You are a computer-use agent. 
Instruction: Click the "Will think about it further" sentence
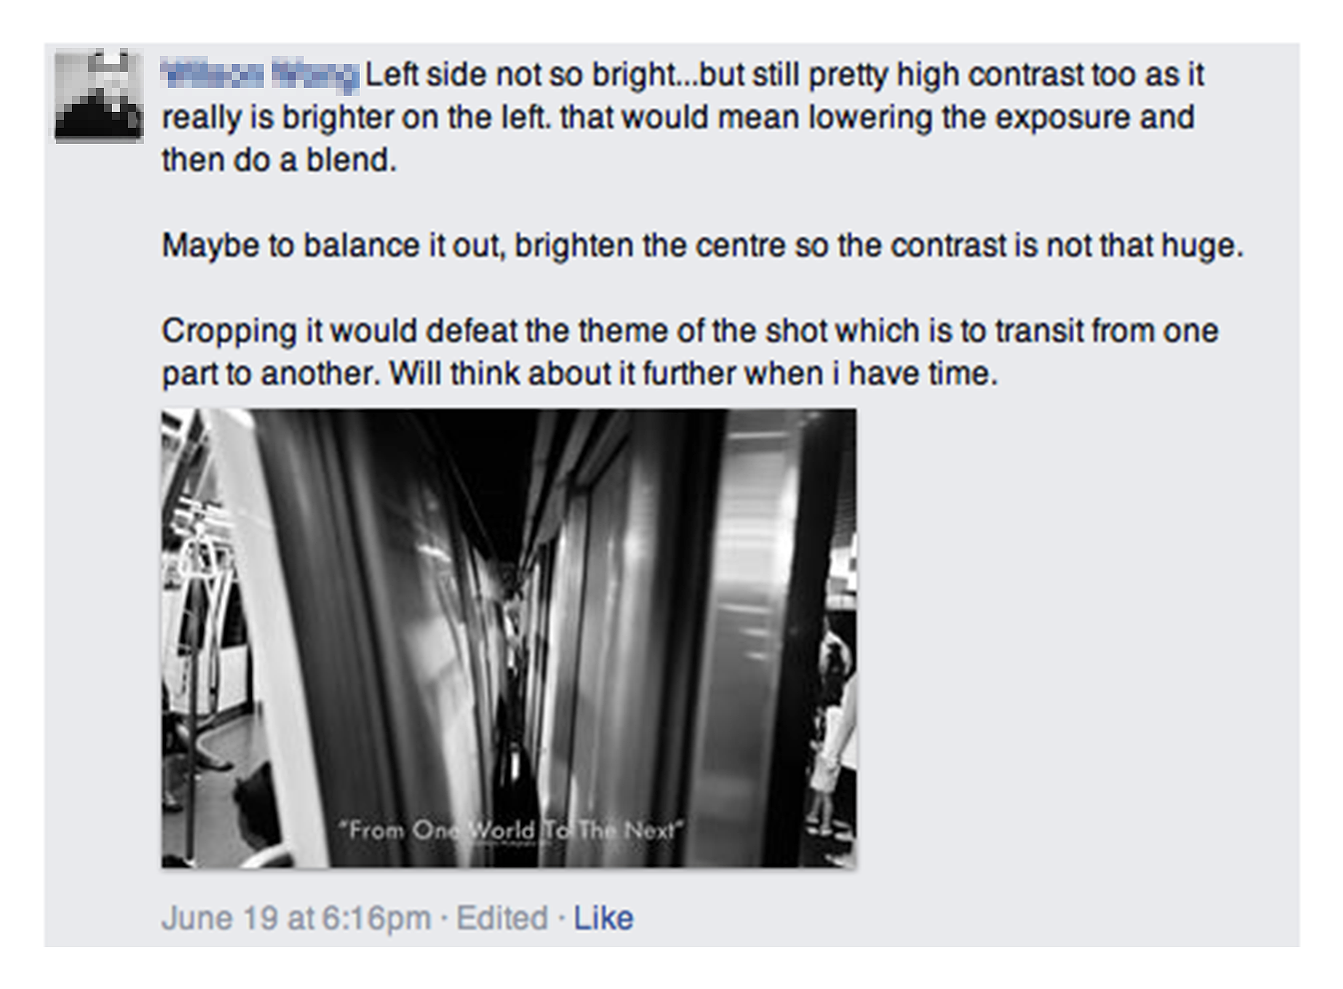click(693, 374)
